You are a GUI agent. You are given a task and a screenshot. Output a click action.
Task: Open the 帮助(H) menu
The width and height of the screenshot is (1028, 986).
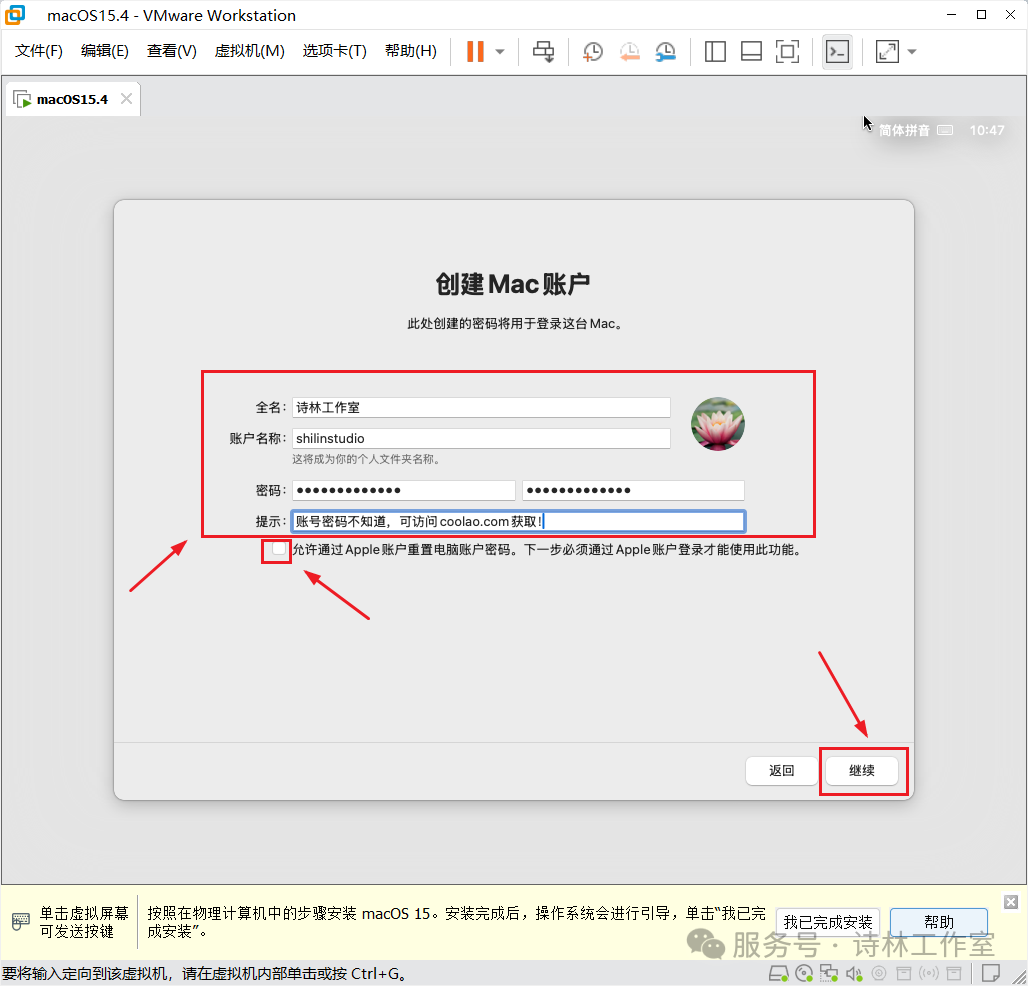[x=410, y=50]
